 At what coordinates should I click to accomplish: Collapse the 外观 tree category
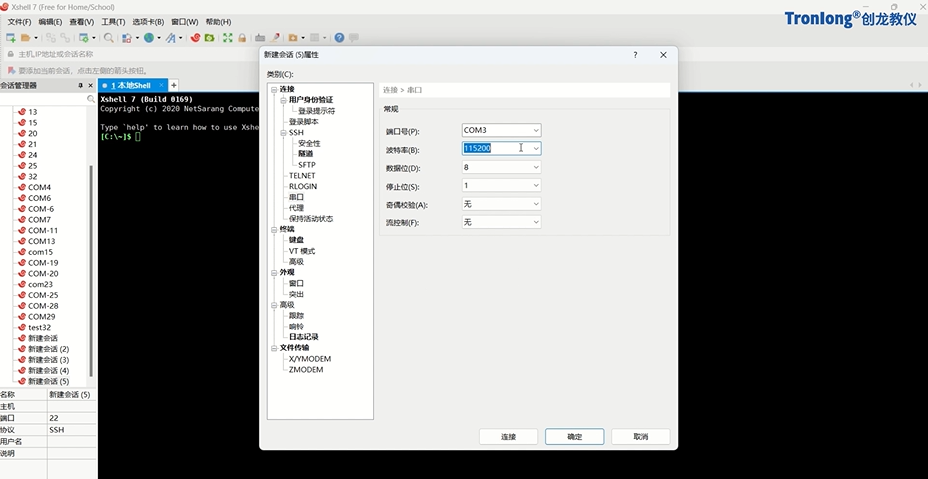click(274, 272)
